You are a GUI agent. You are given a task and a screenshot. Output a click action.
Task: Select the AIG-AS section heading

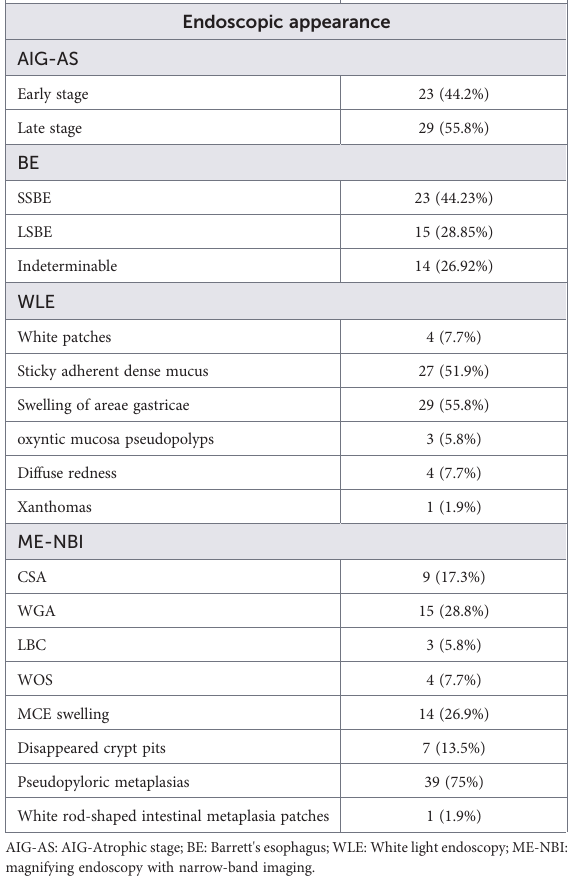(x=48, y=58)
